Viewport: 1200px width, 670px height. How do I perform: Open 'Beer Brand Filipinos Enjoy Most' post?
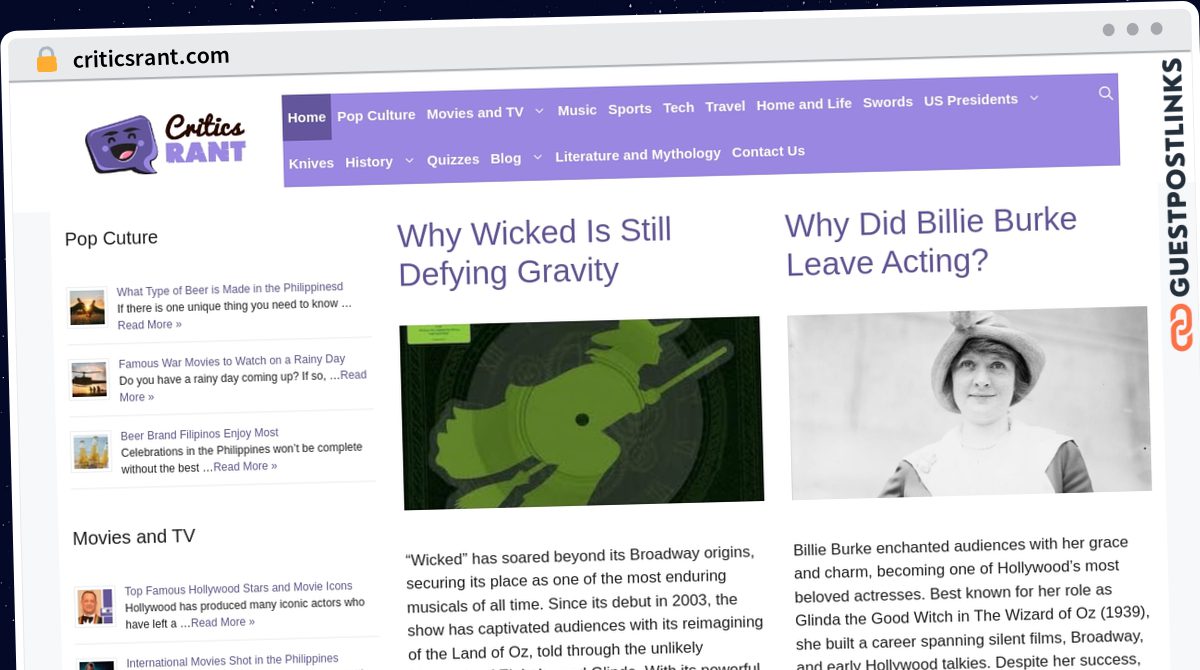click(x=199, y=434)
